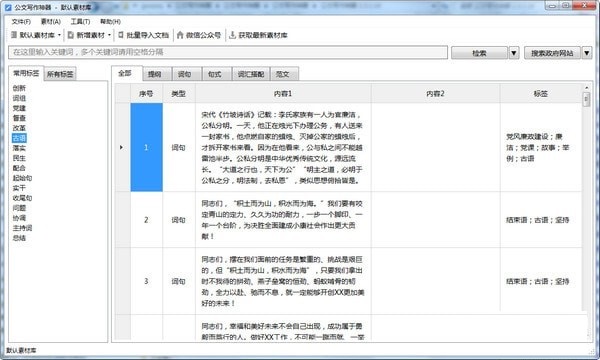Select the 序号 cell 3
This screenshot has height=360, width=600.
click(x=146, y=281)
